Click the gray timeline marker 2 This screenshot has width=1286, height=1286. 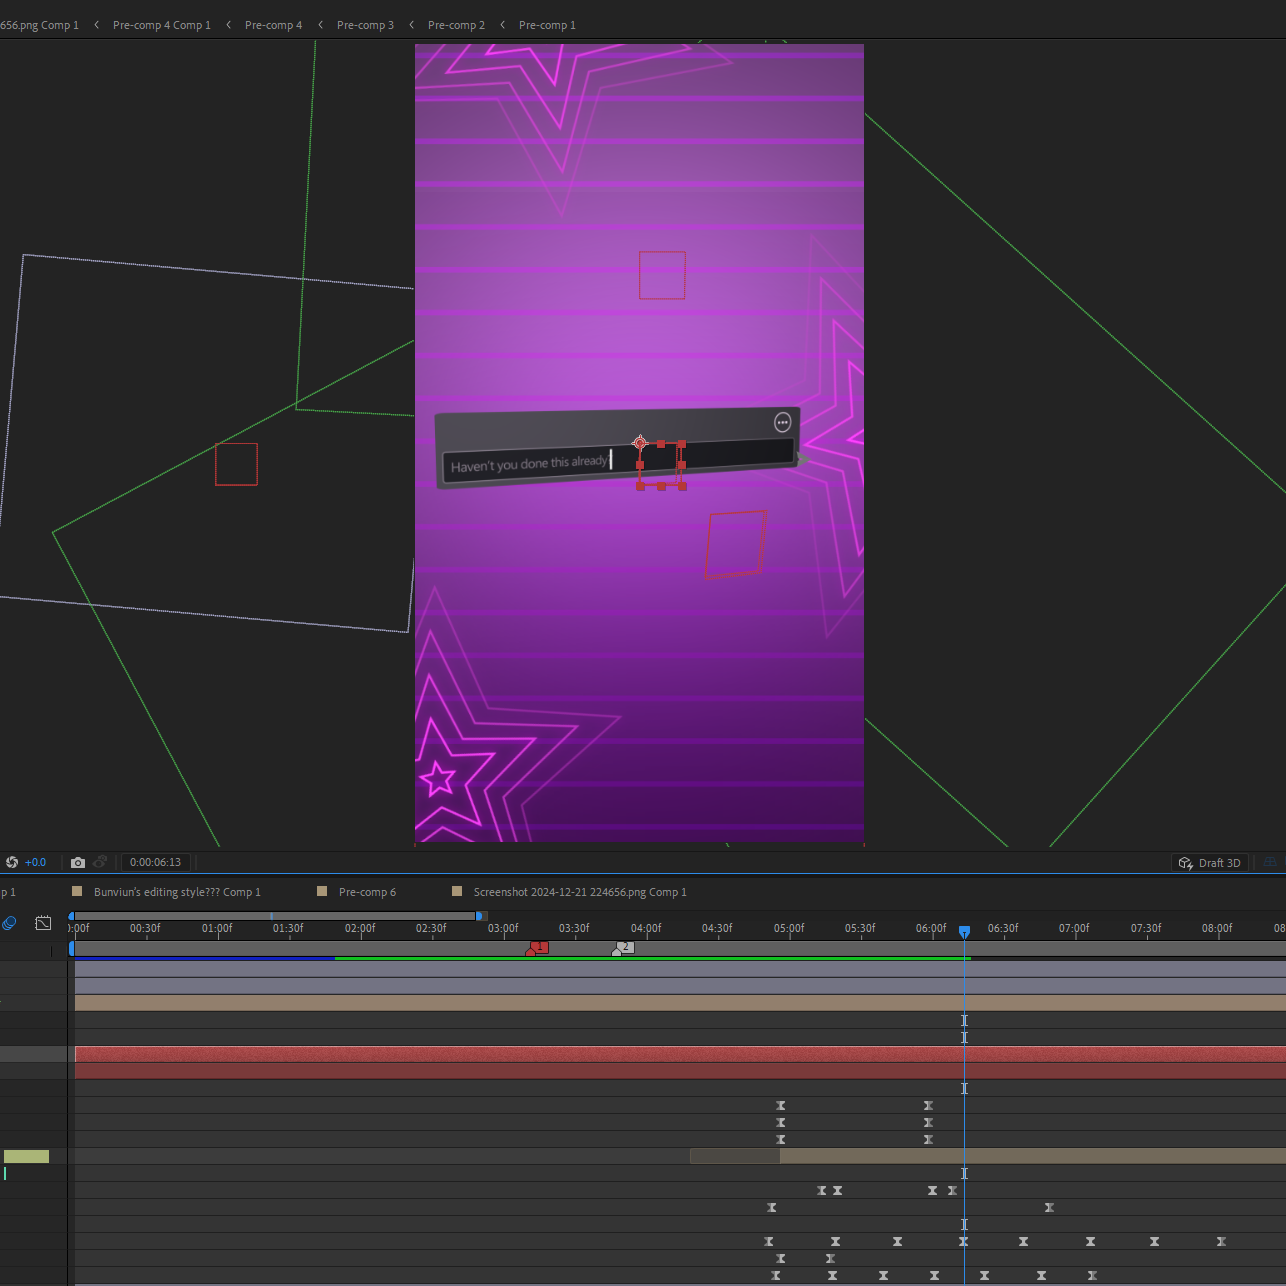624,947
